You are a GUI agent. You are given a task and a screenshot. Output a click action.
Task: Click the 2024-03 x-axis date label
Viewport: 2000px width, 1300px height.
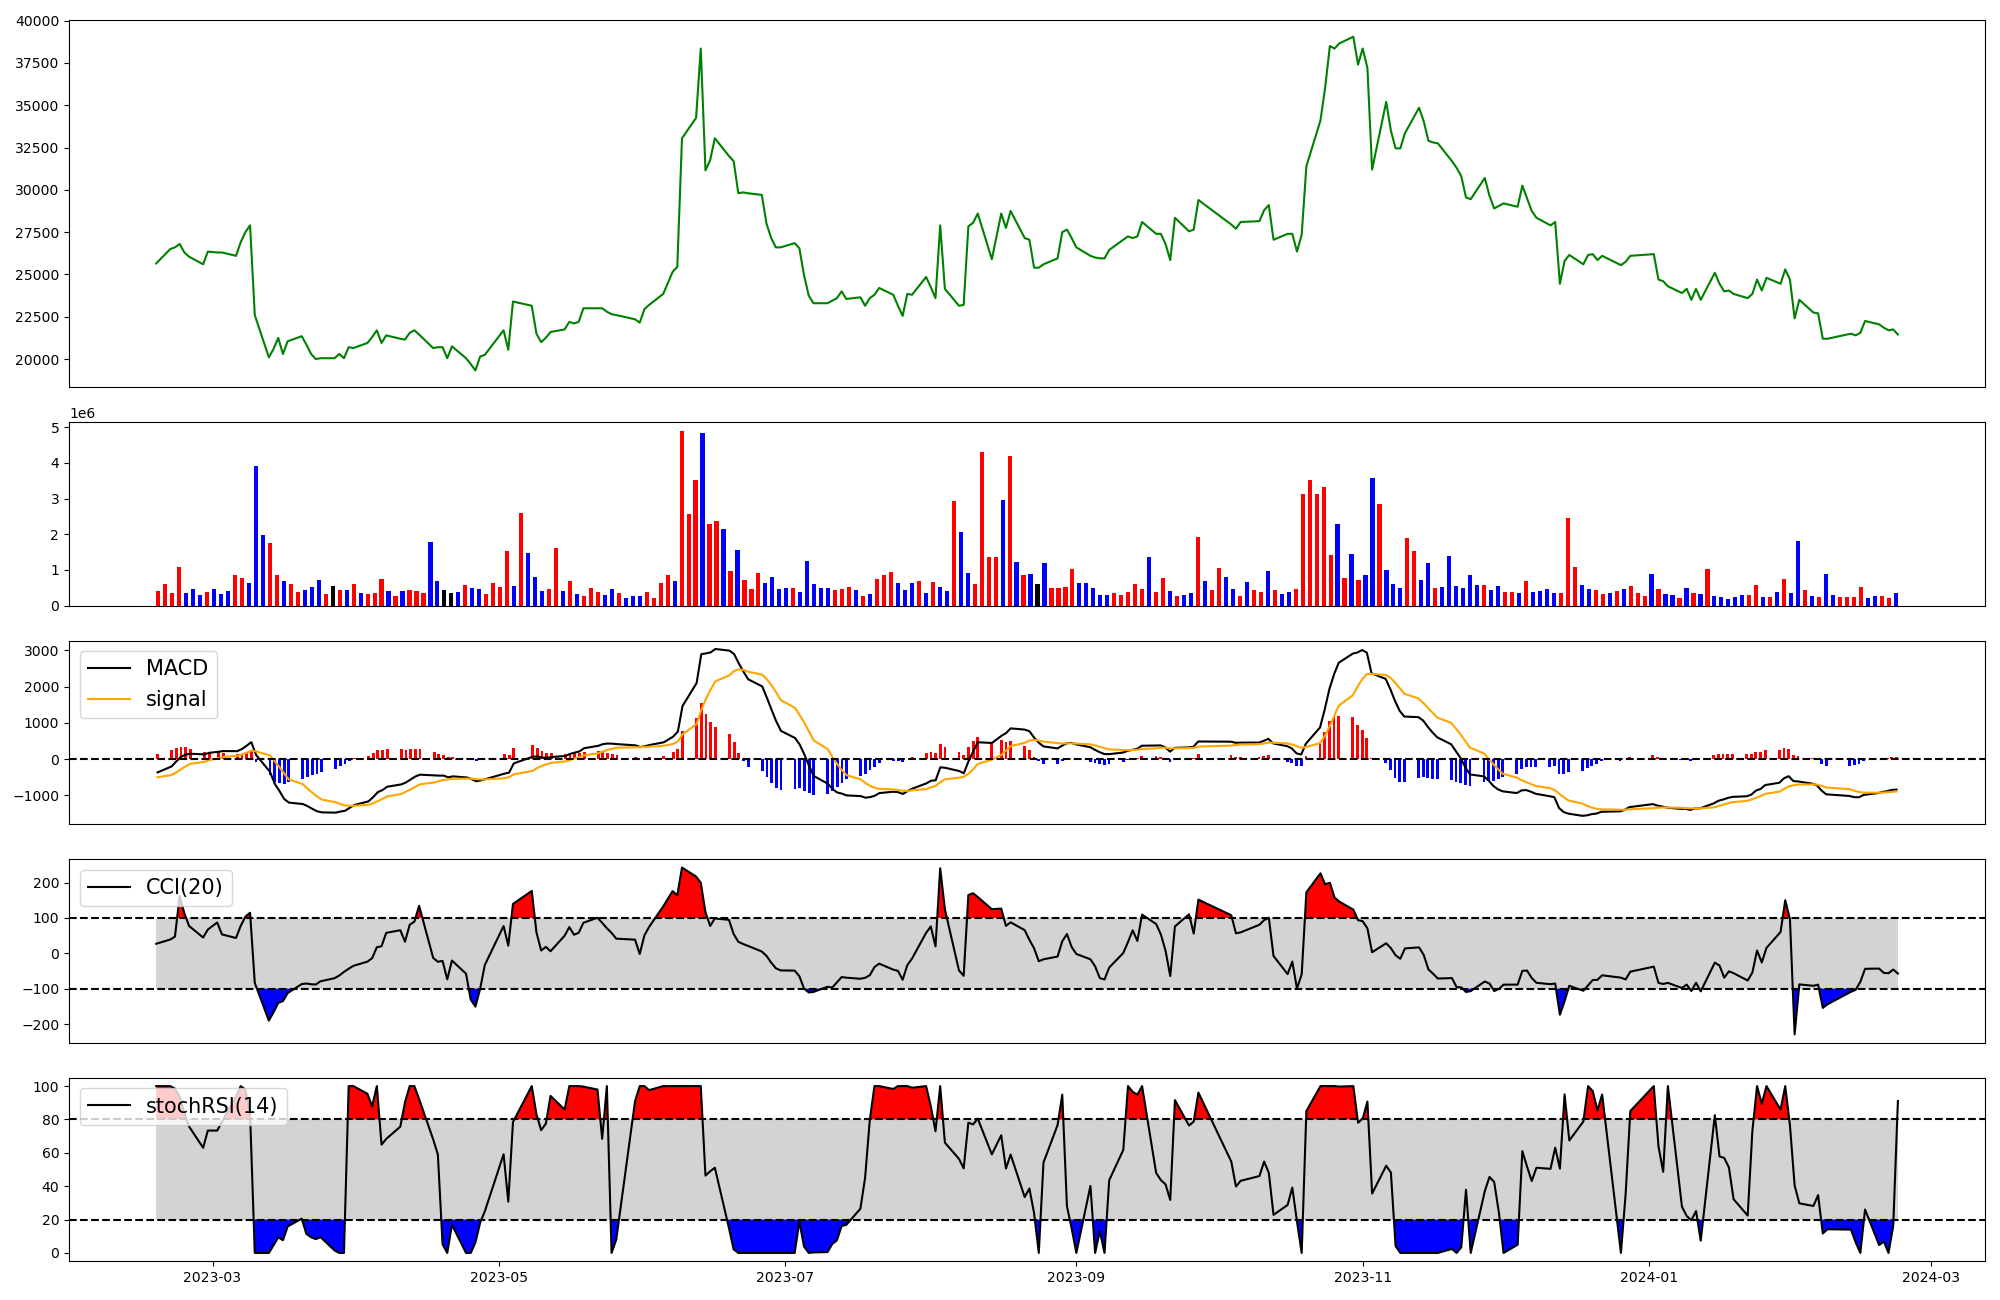pos(1931,1277)
